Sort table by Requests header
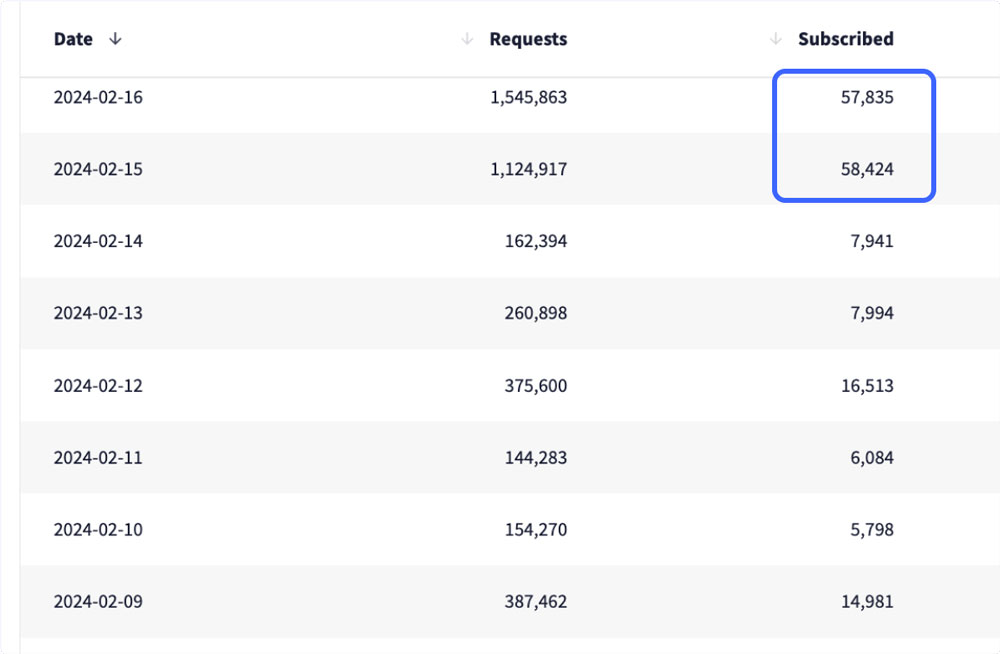 pyautogui.click(x=528, y=40)
